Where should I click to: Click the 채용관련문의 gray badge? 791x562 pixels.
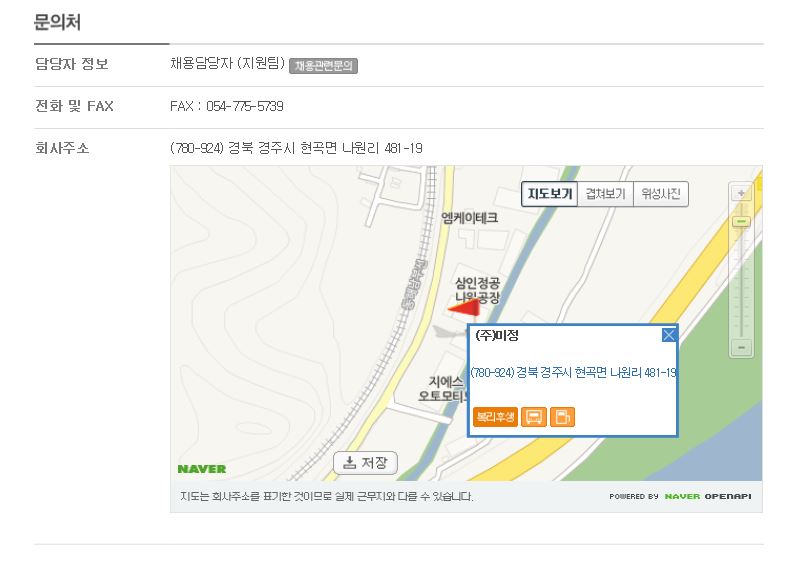point(323,66)
